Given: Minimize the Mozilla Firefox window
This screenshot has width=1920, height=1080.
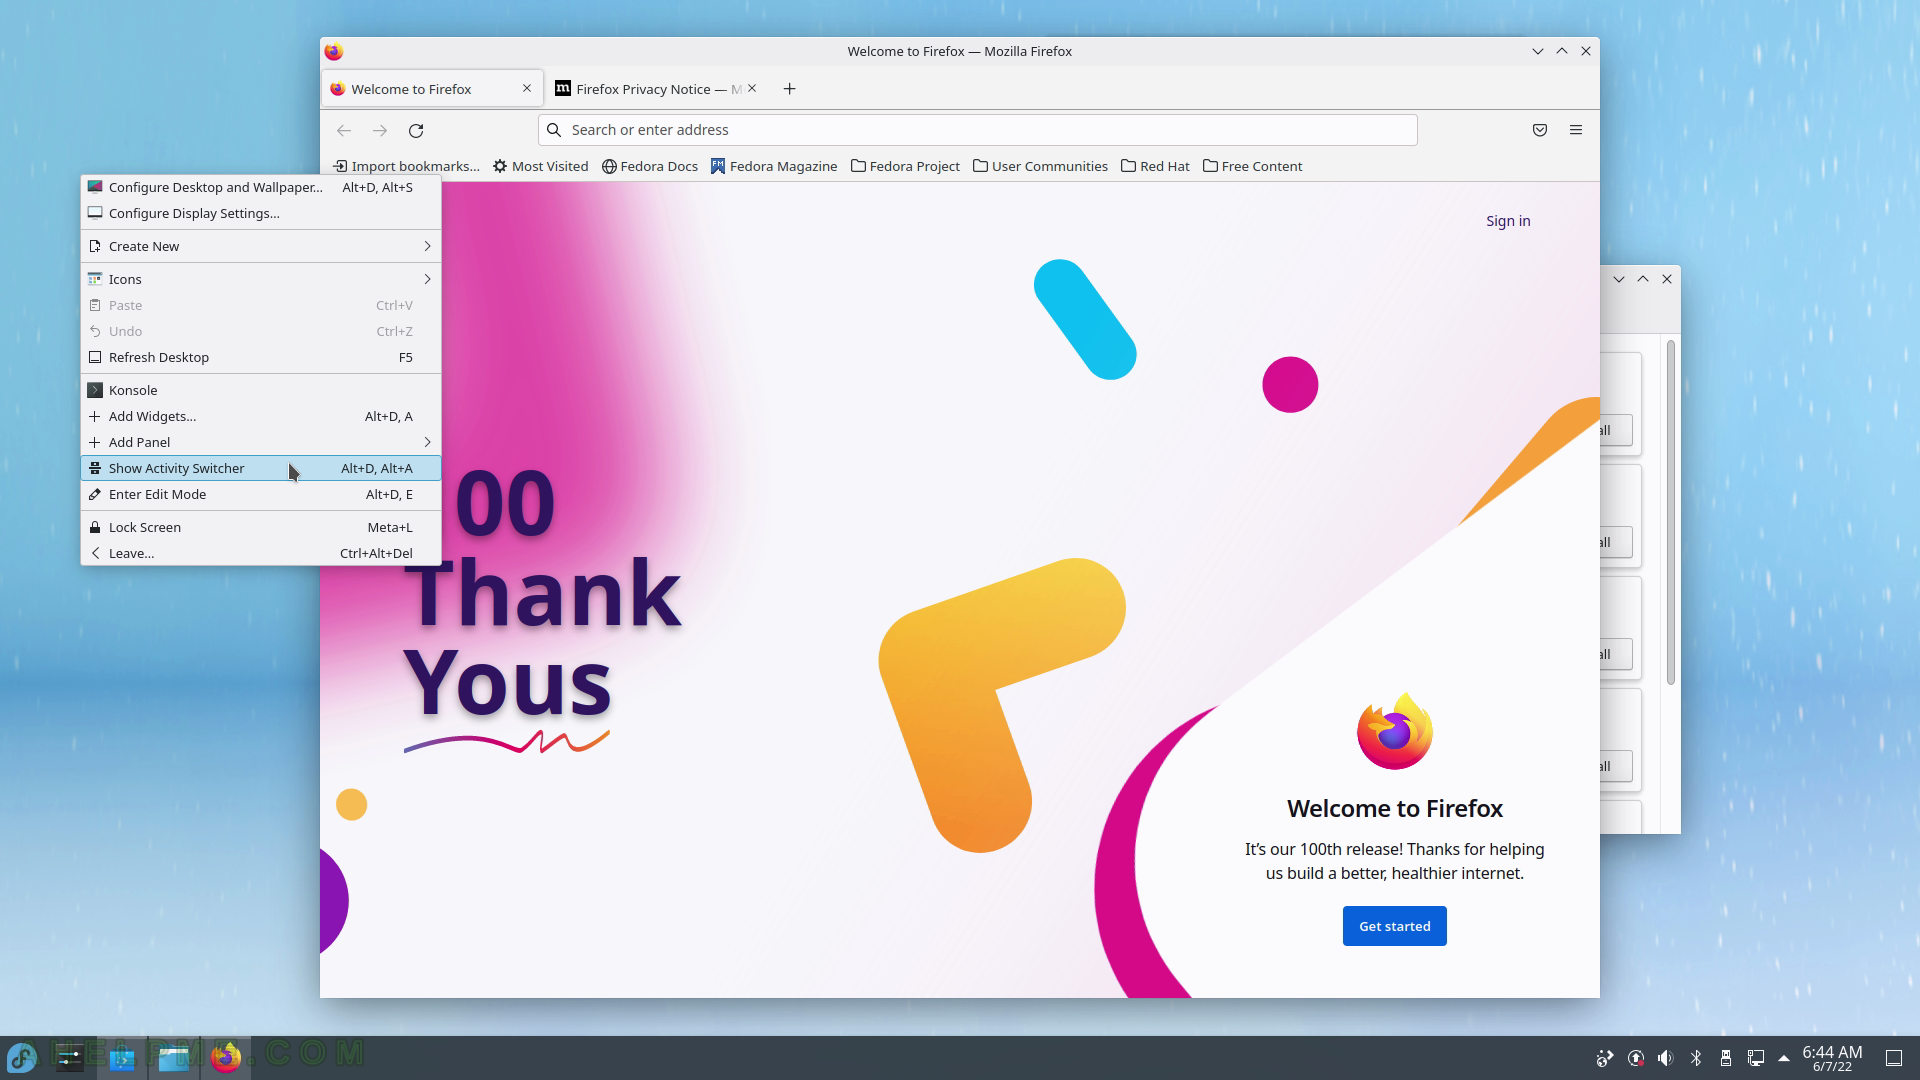Looking at the screenshot, I should tap(1538, 51).
